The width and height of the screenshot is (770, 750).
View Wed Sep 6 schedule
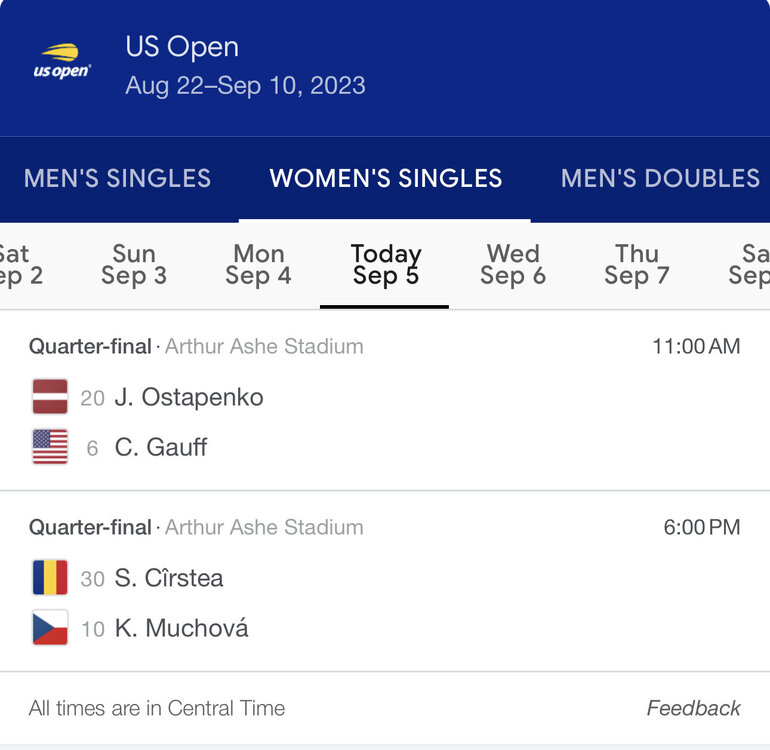(512, 265)
